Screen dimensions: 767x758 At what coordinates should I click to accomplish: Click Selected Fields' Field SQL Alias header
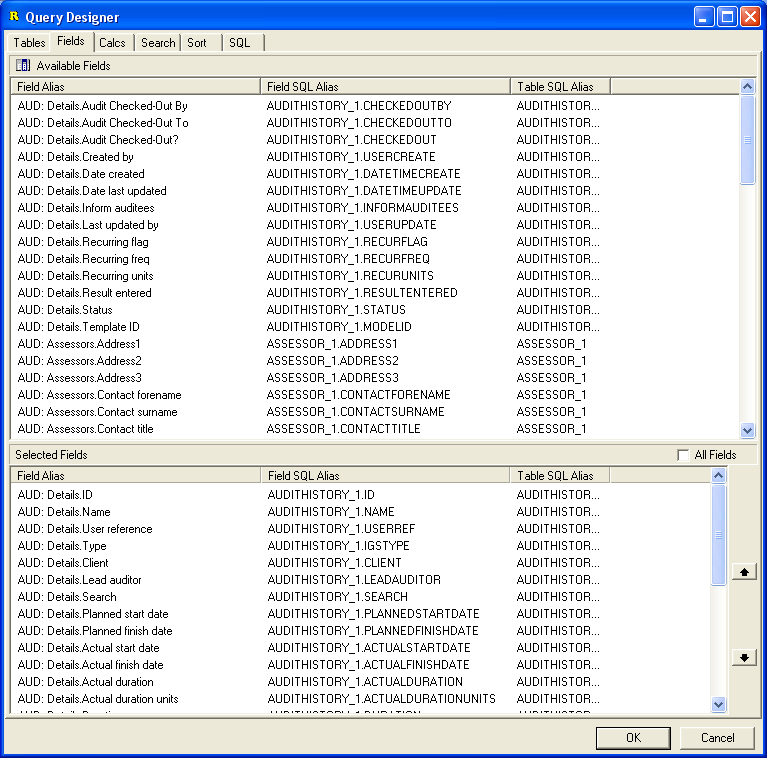tap(385, 475)
